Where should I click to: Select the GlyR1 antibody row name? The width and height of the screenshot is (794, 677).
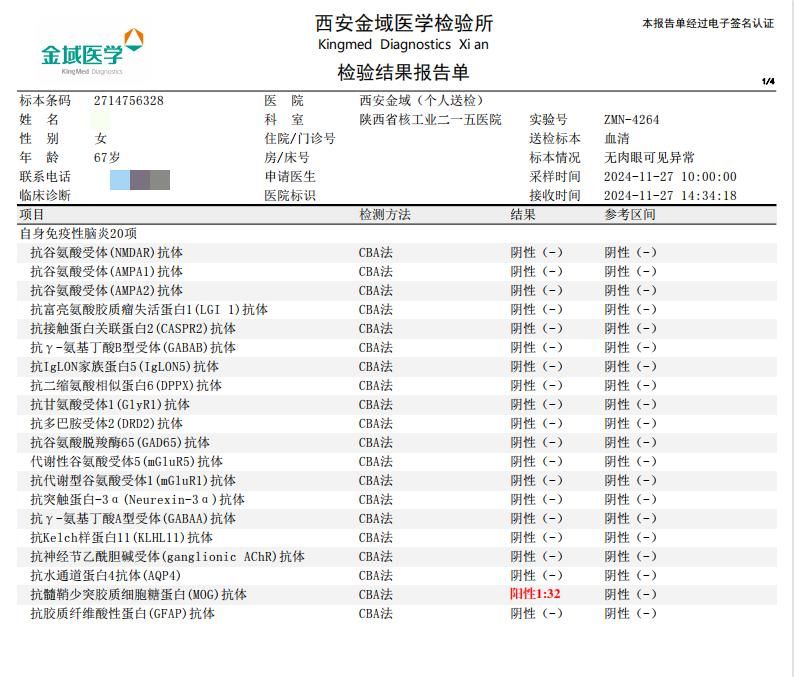coord(110,405)
